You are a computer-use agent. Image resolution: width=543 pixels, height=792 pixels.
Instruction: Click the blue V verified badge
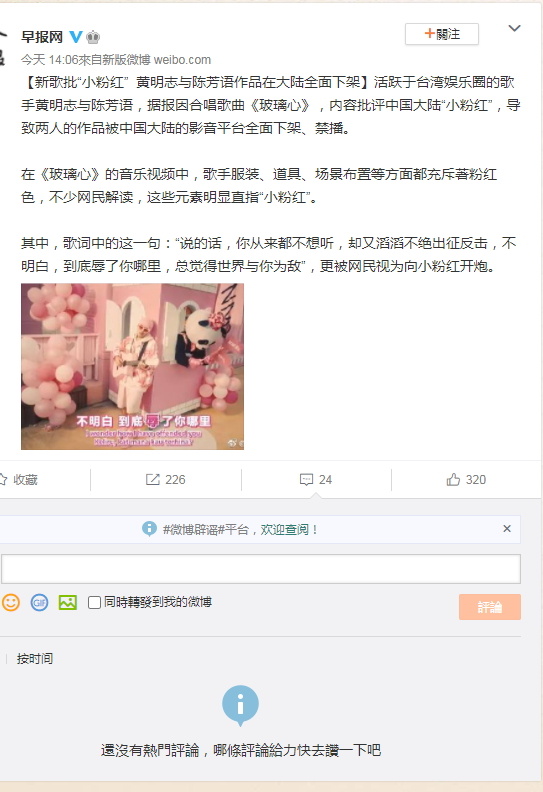76,37
